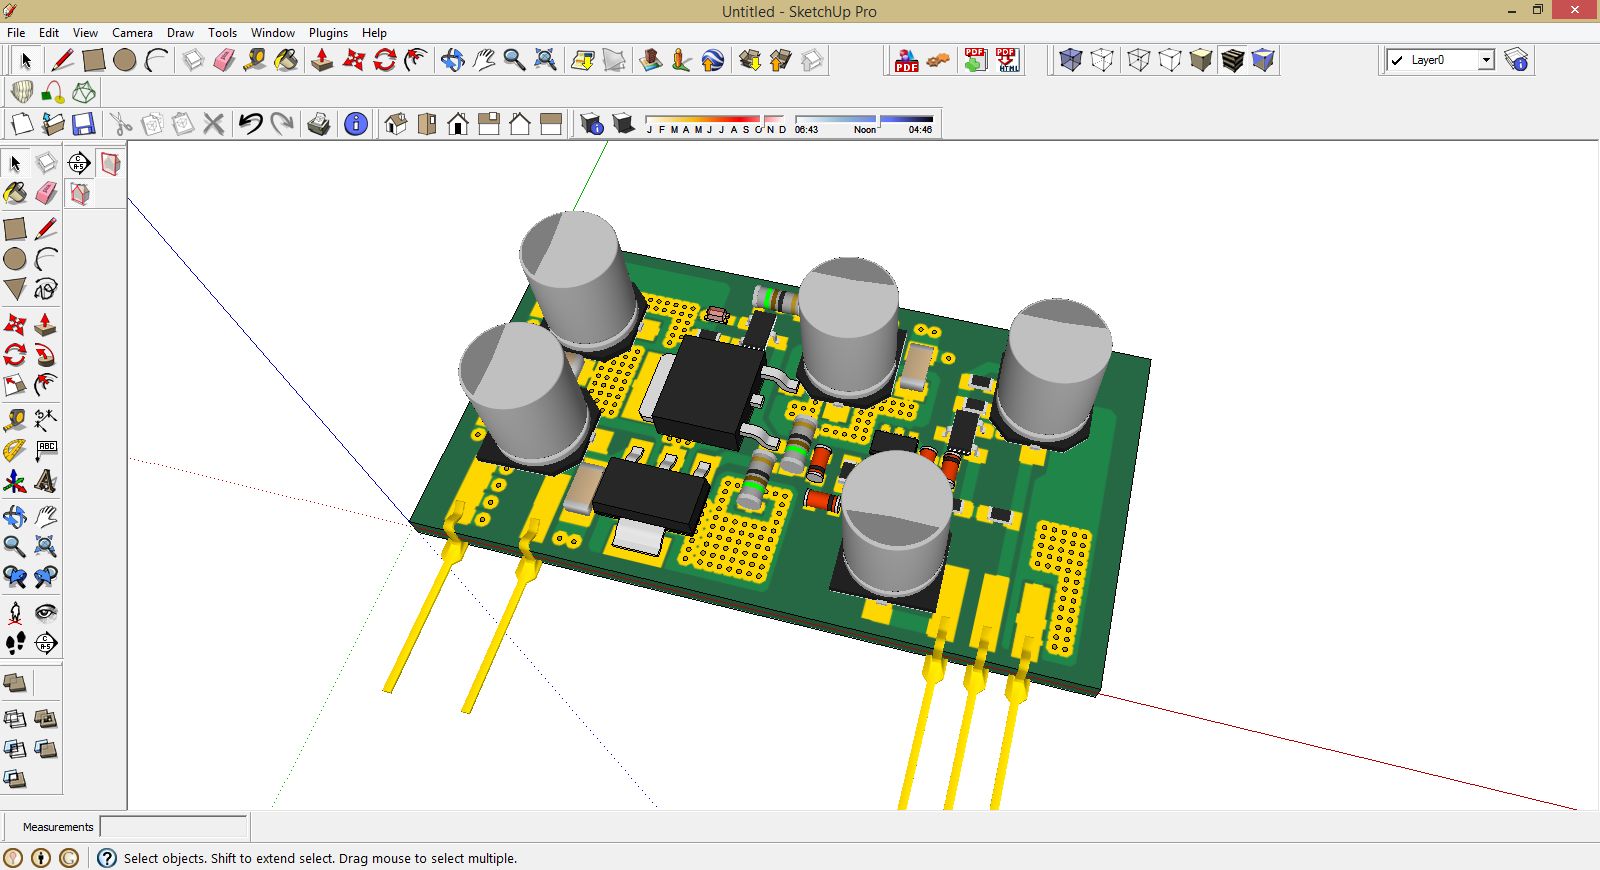The width and height of the screenshot is (1600, 870).
Task: Click the PDF to HTML export icon
Action: click(x=1007, y=60)
